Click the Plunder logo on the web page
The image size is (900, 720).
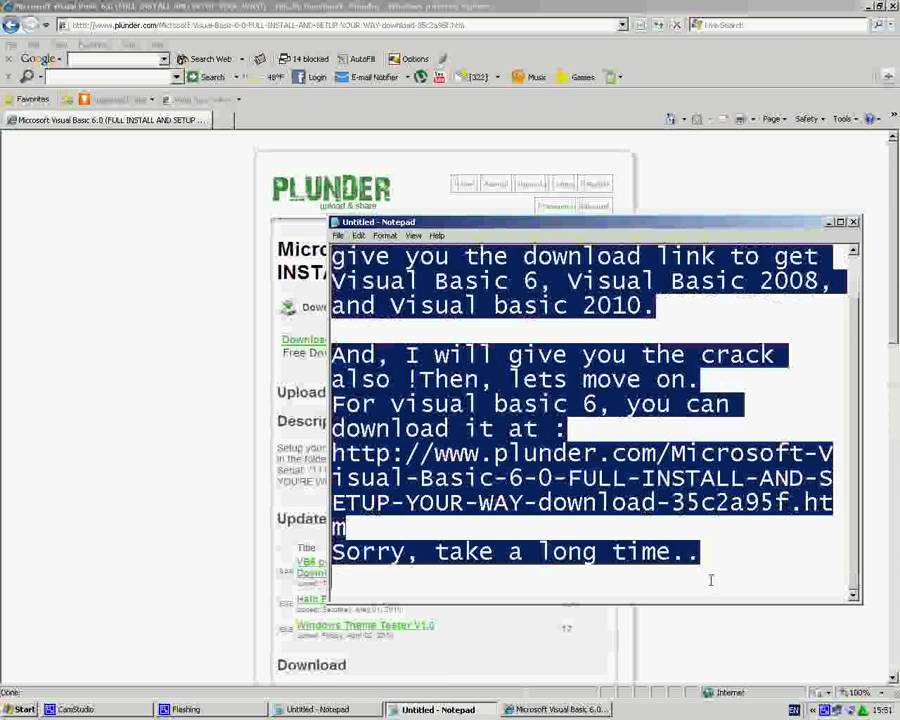tap(331, 192)
